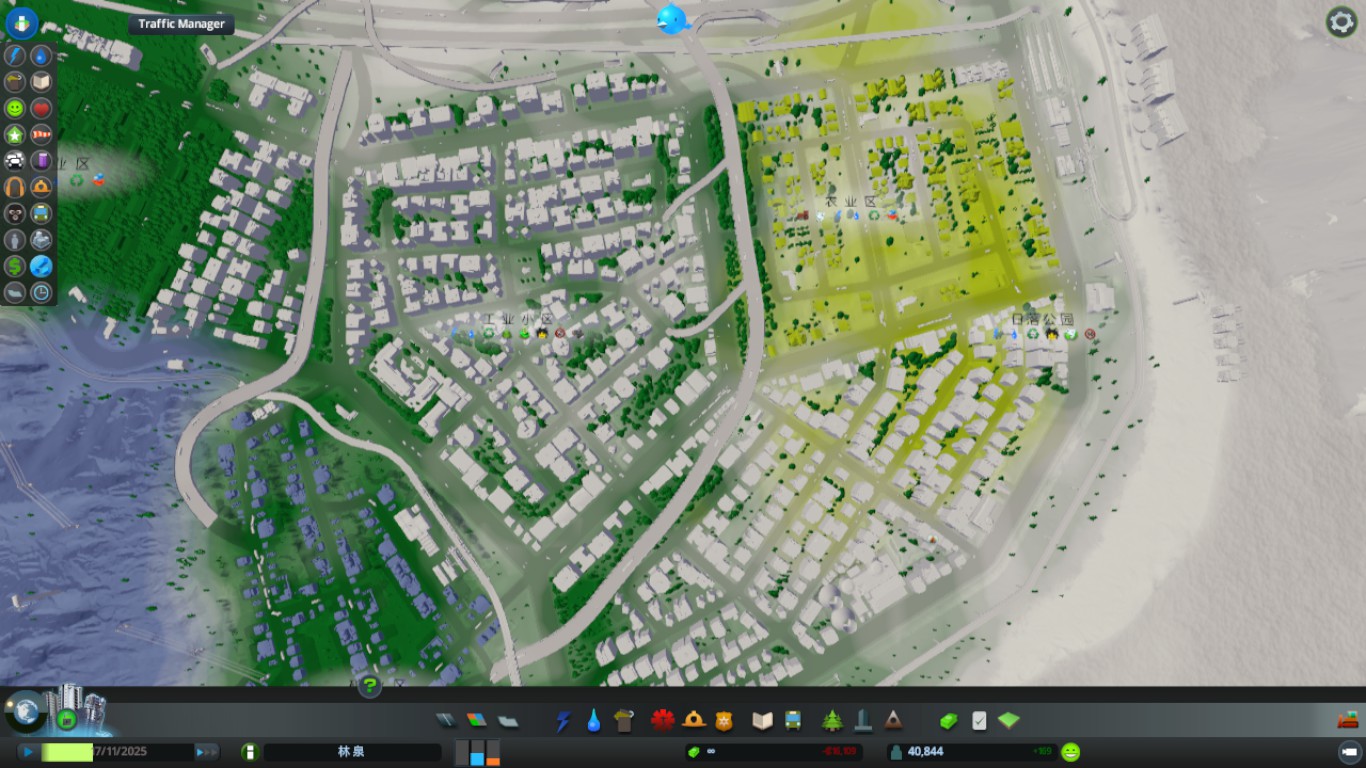The image size is (1366, 768).
Task: Select the 农业区 district label
Action: (850, 201)
